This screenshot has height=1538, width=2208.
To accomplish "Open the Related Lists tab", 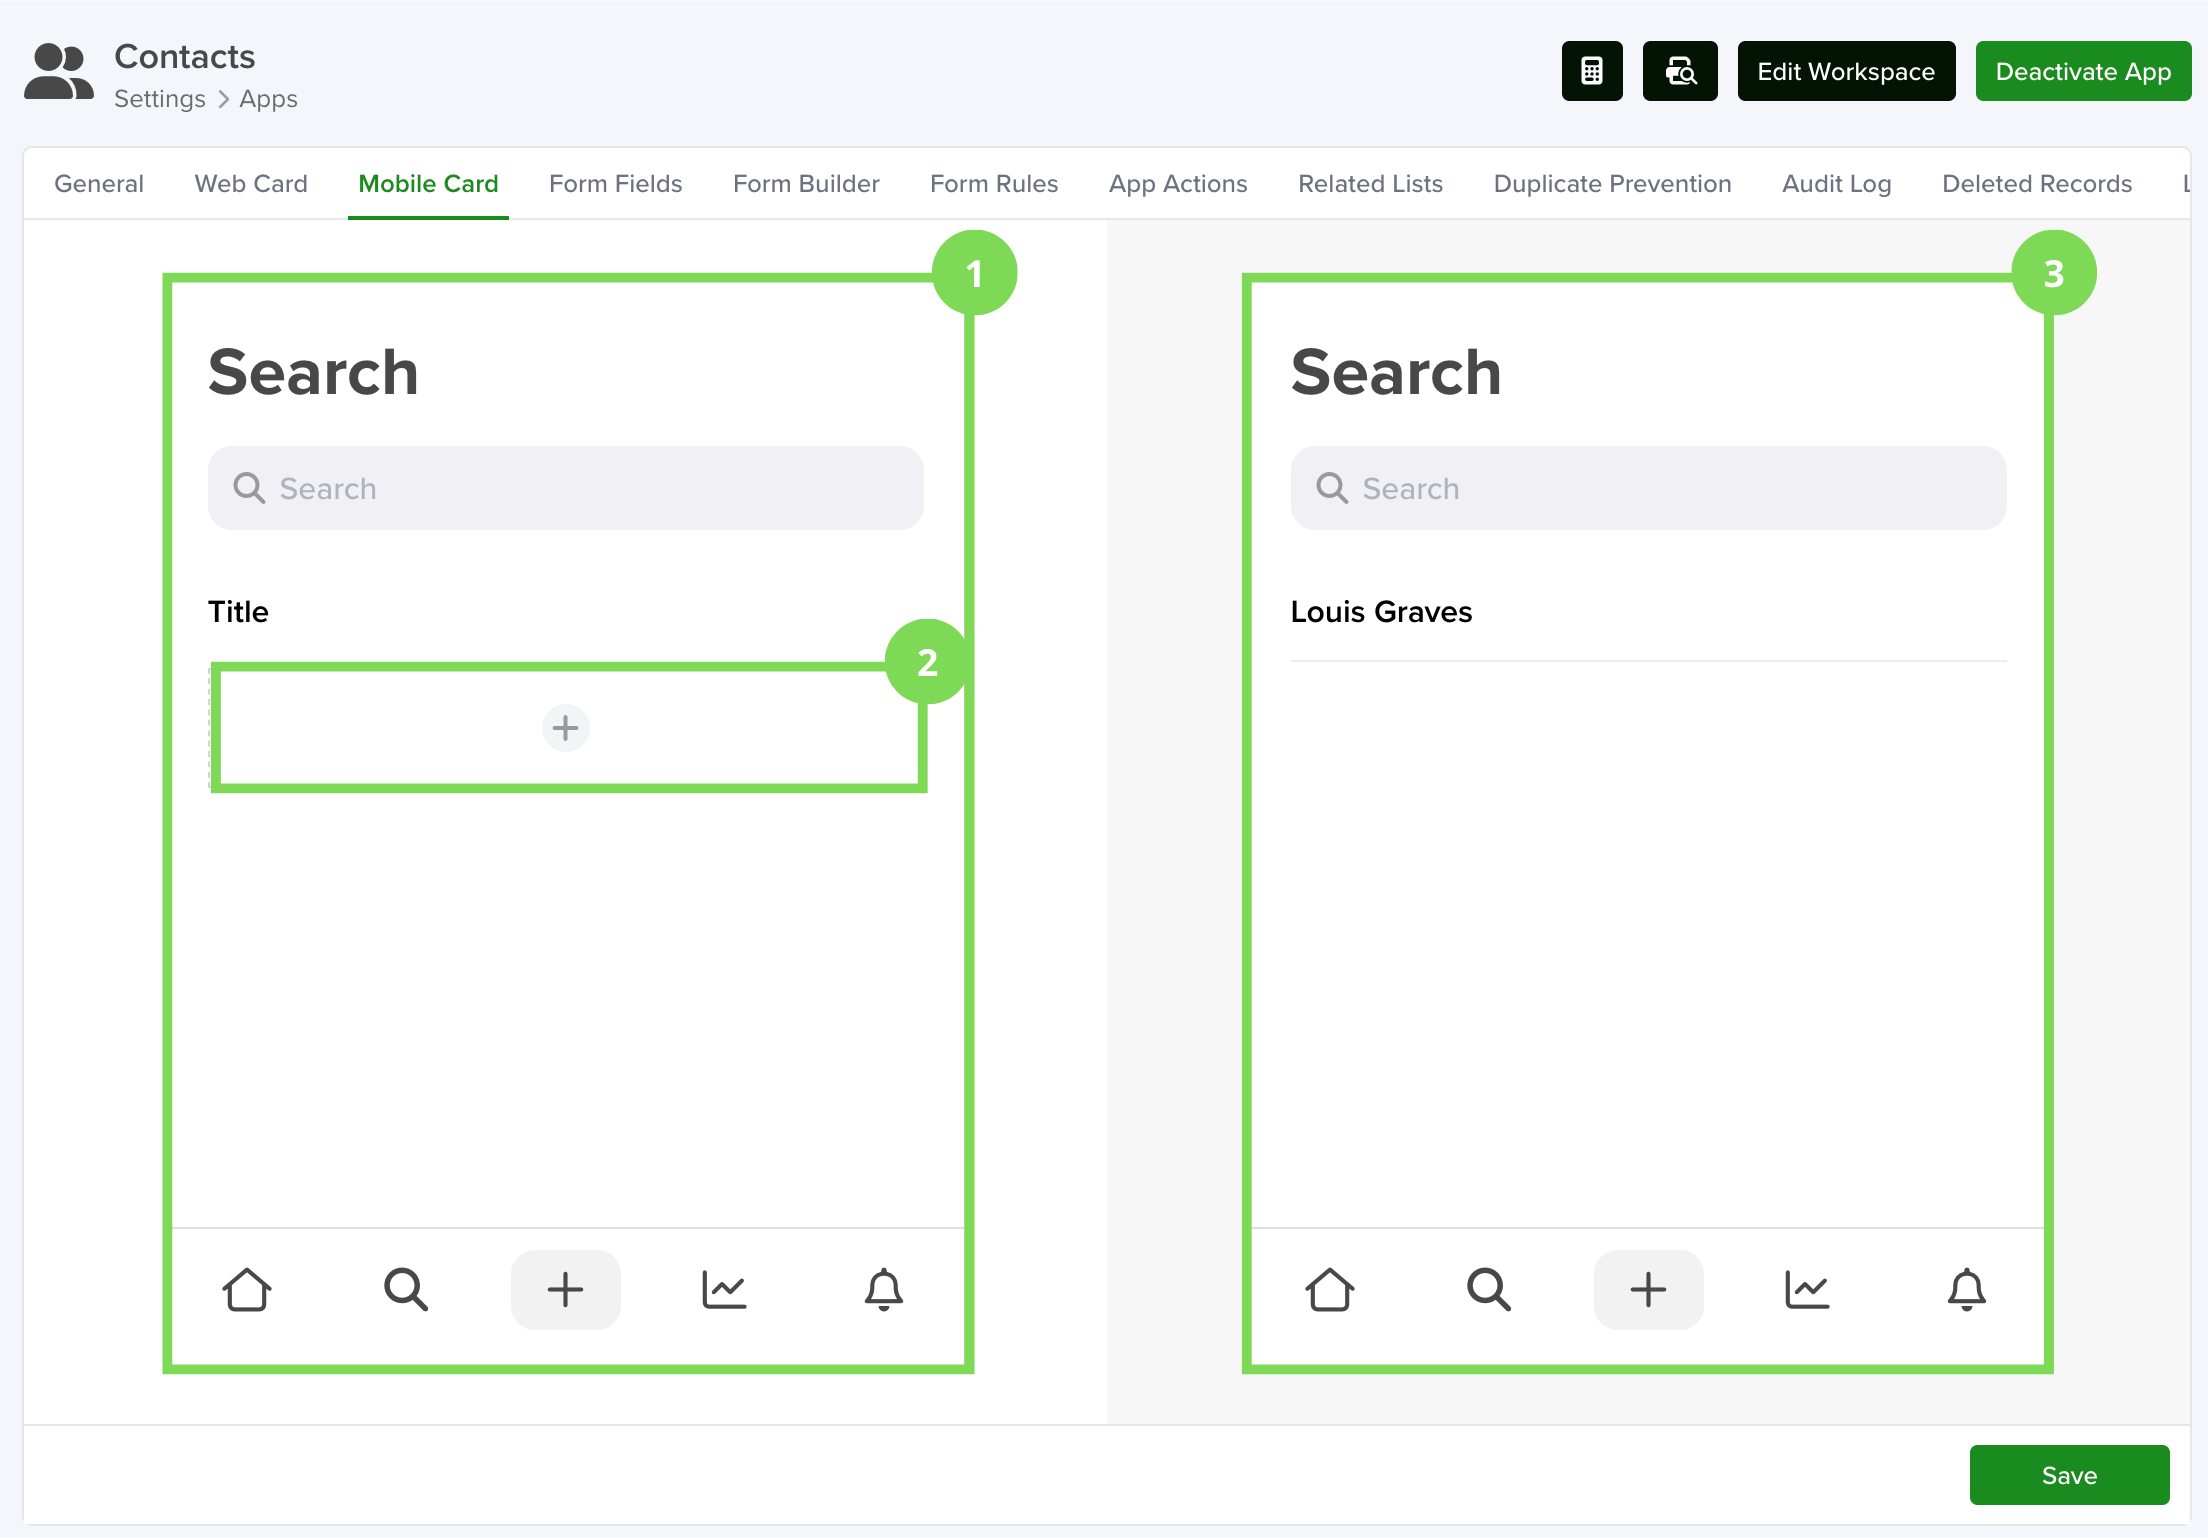I will (x=1370, y=184).
